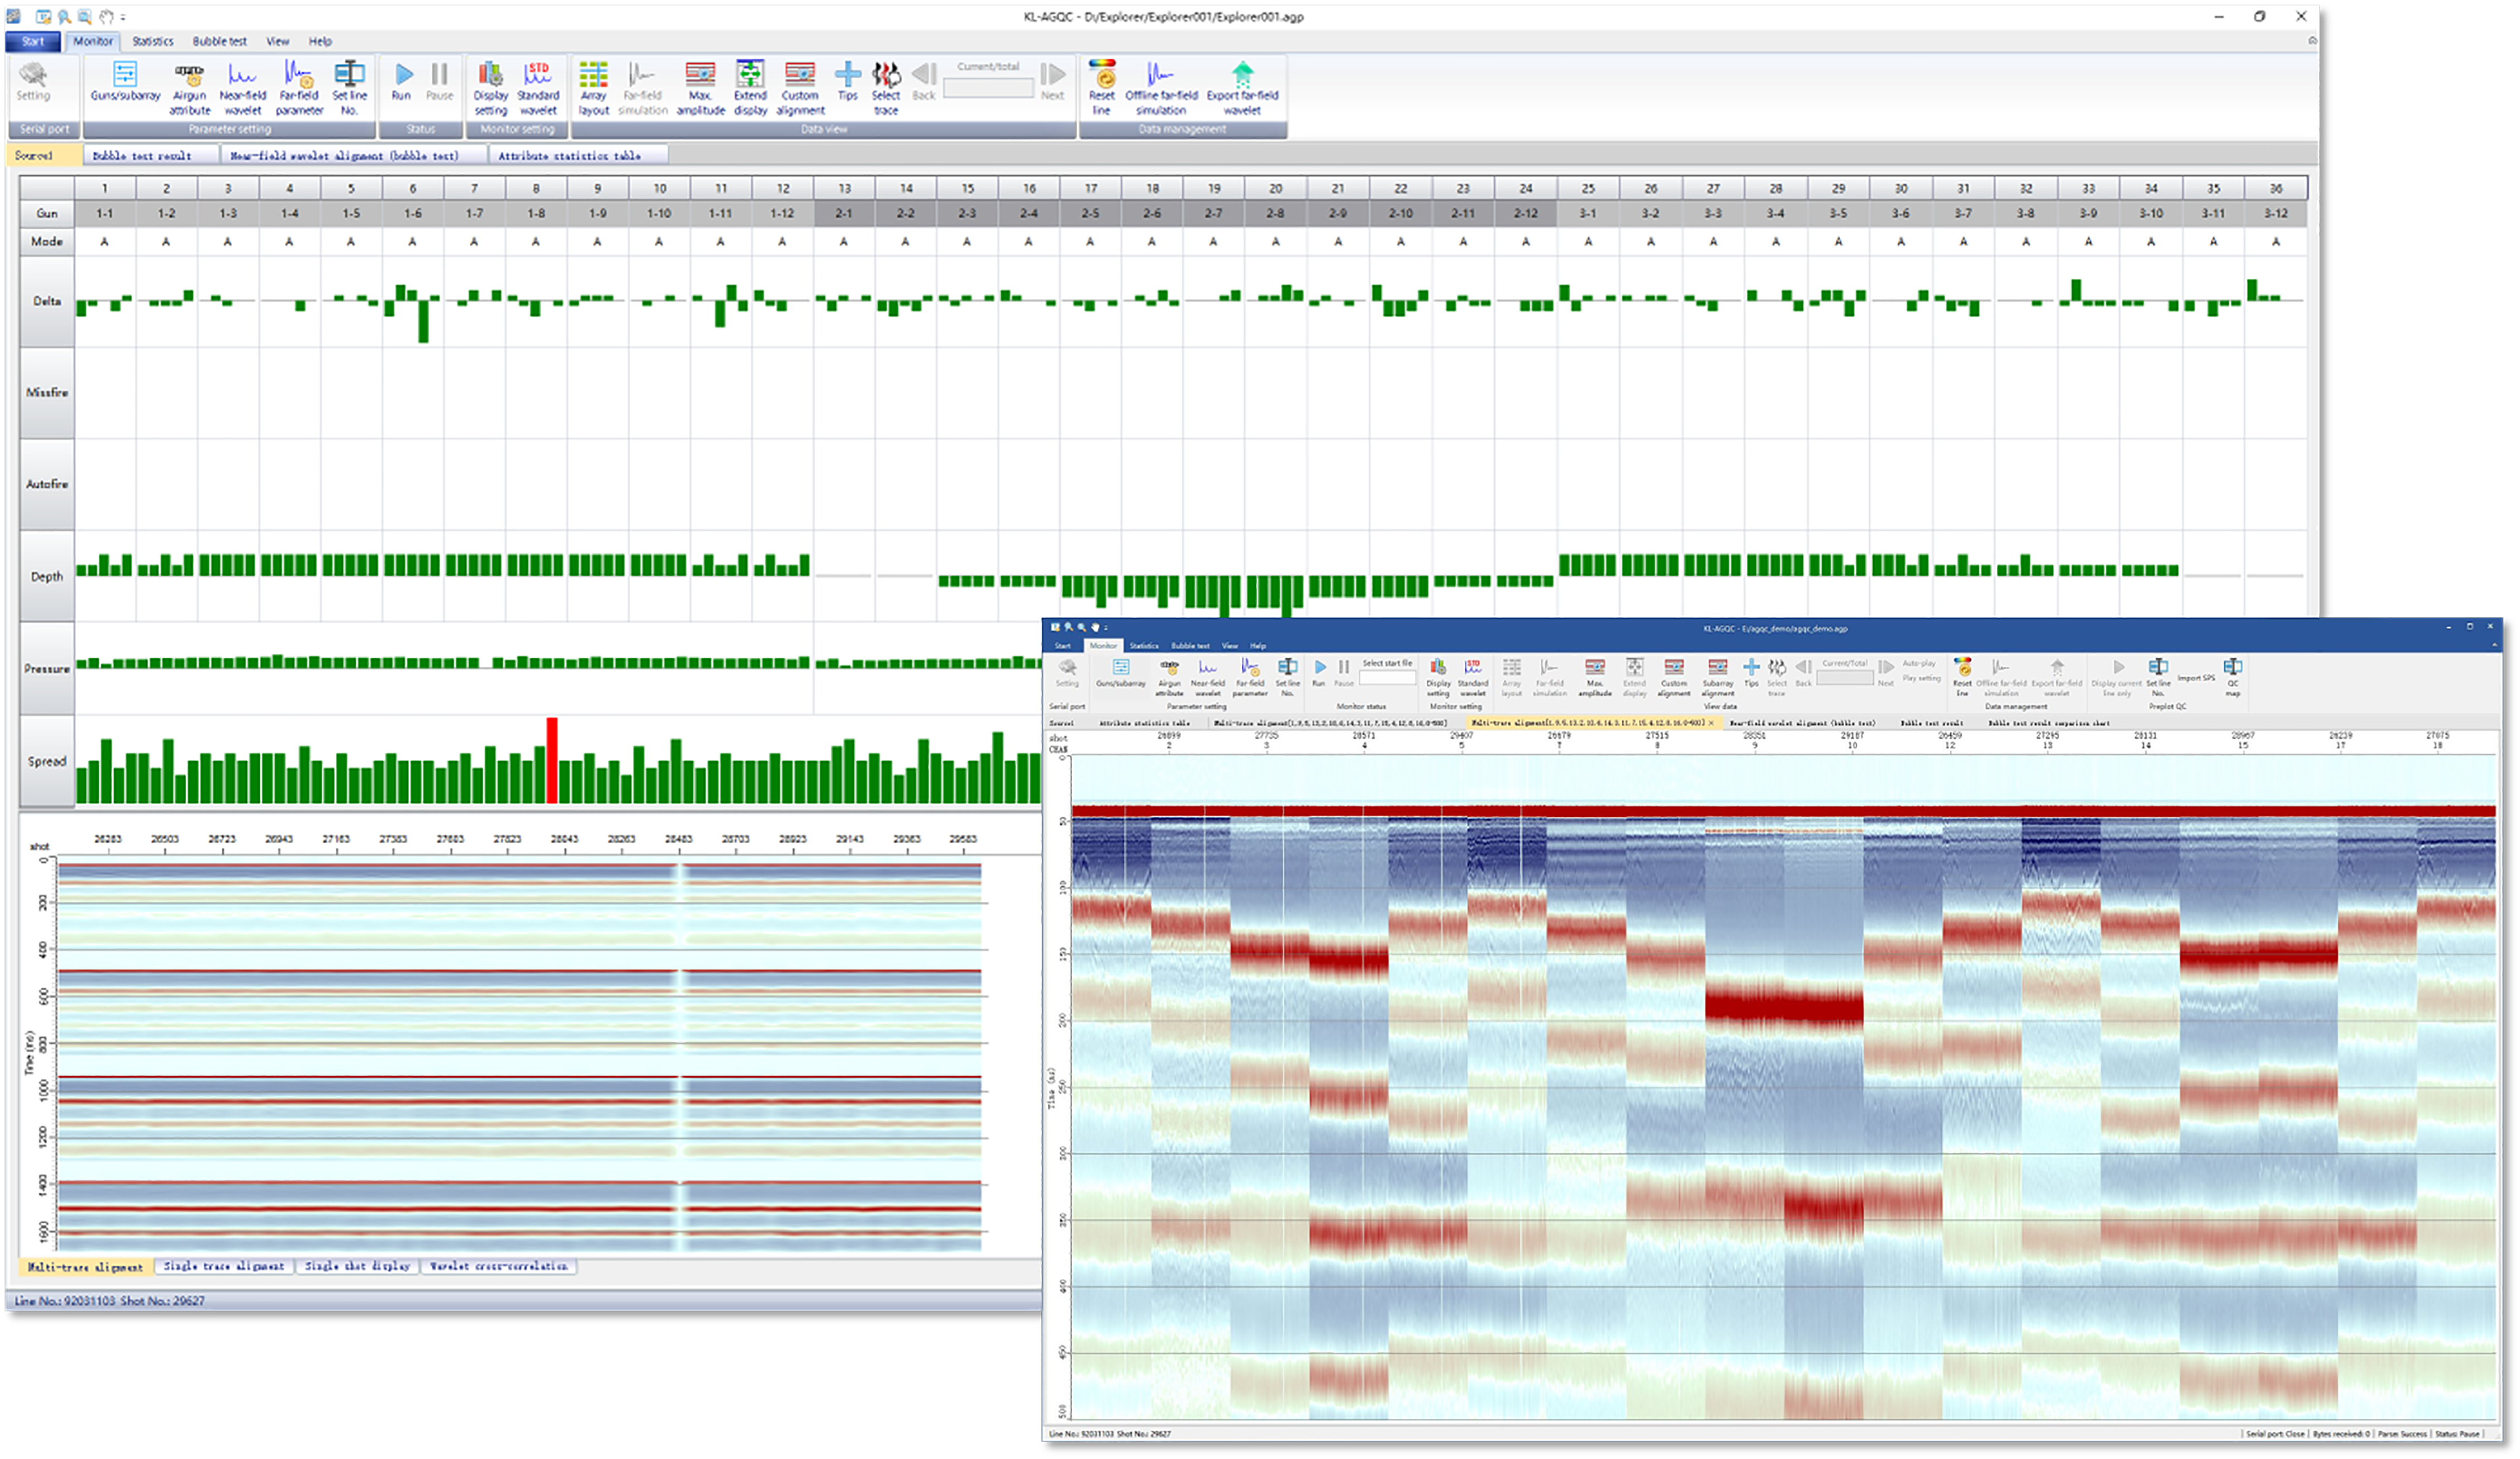Select Multi-trace alignment bottom tab
Viewport: 2520px width, 1459px height.
point(86,1267)
